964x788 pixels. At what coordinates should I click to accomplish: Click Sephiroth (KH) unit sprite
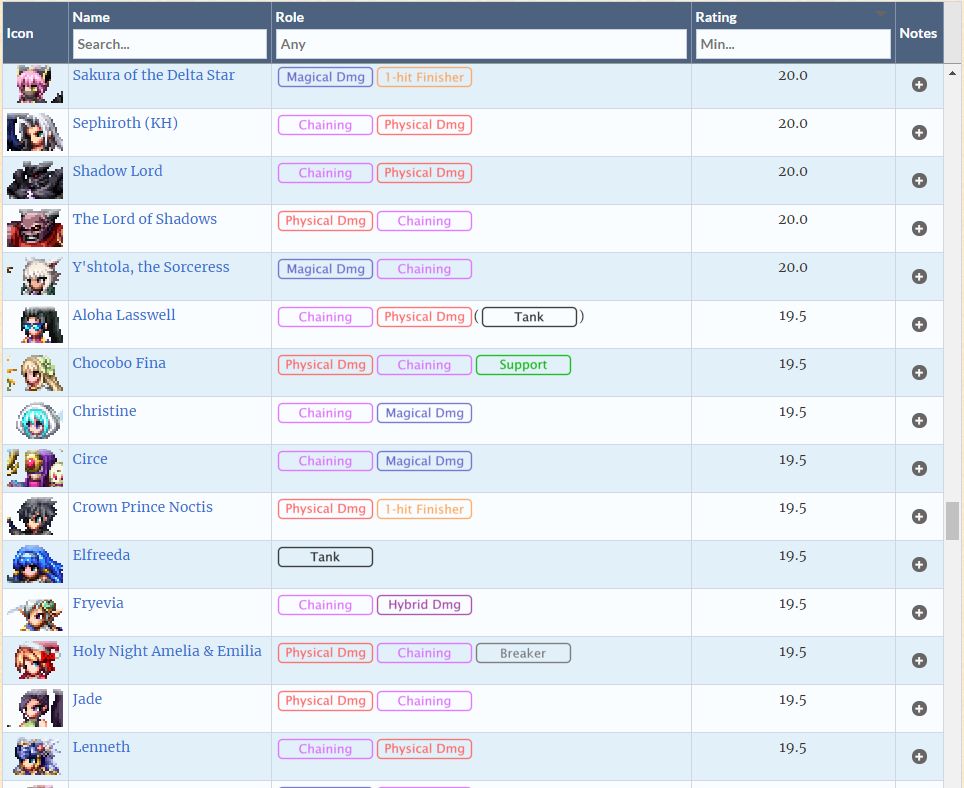click(x=35, y=132)
